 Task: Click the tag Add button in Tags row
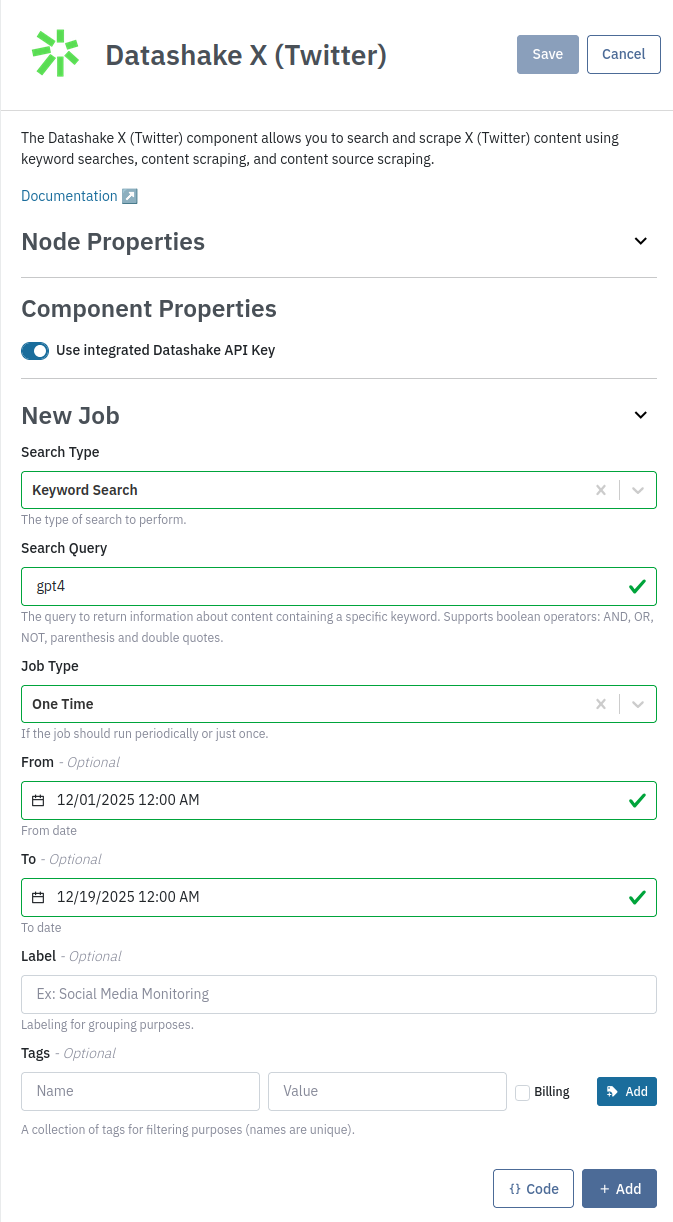coord(626,1091)
